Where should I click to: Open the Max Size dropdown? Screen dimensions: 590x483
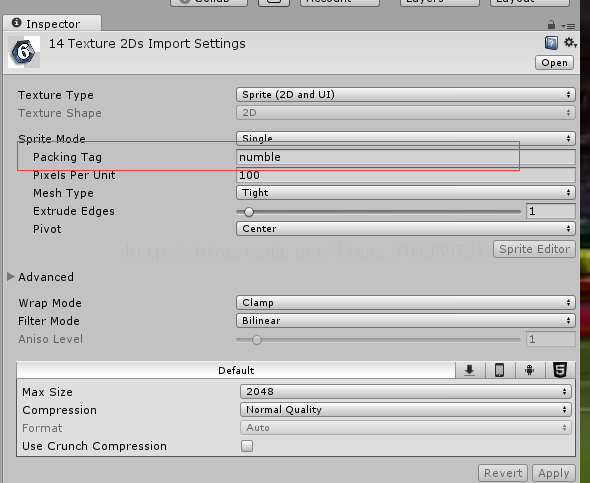(406, 392)
